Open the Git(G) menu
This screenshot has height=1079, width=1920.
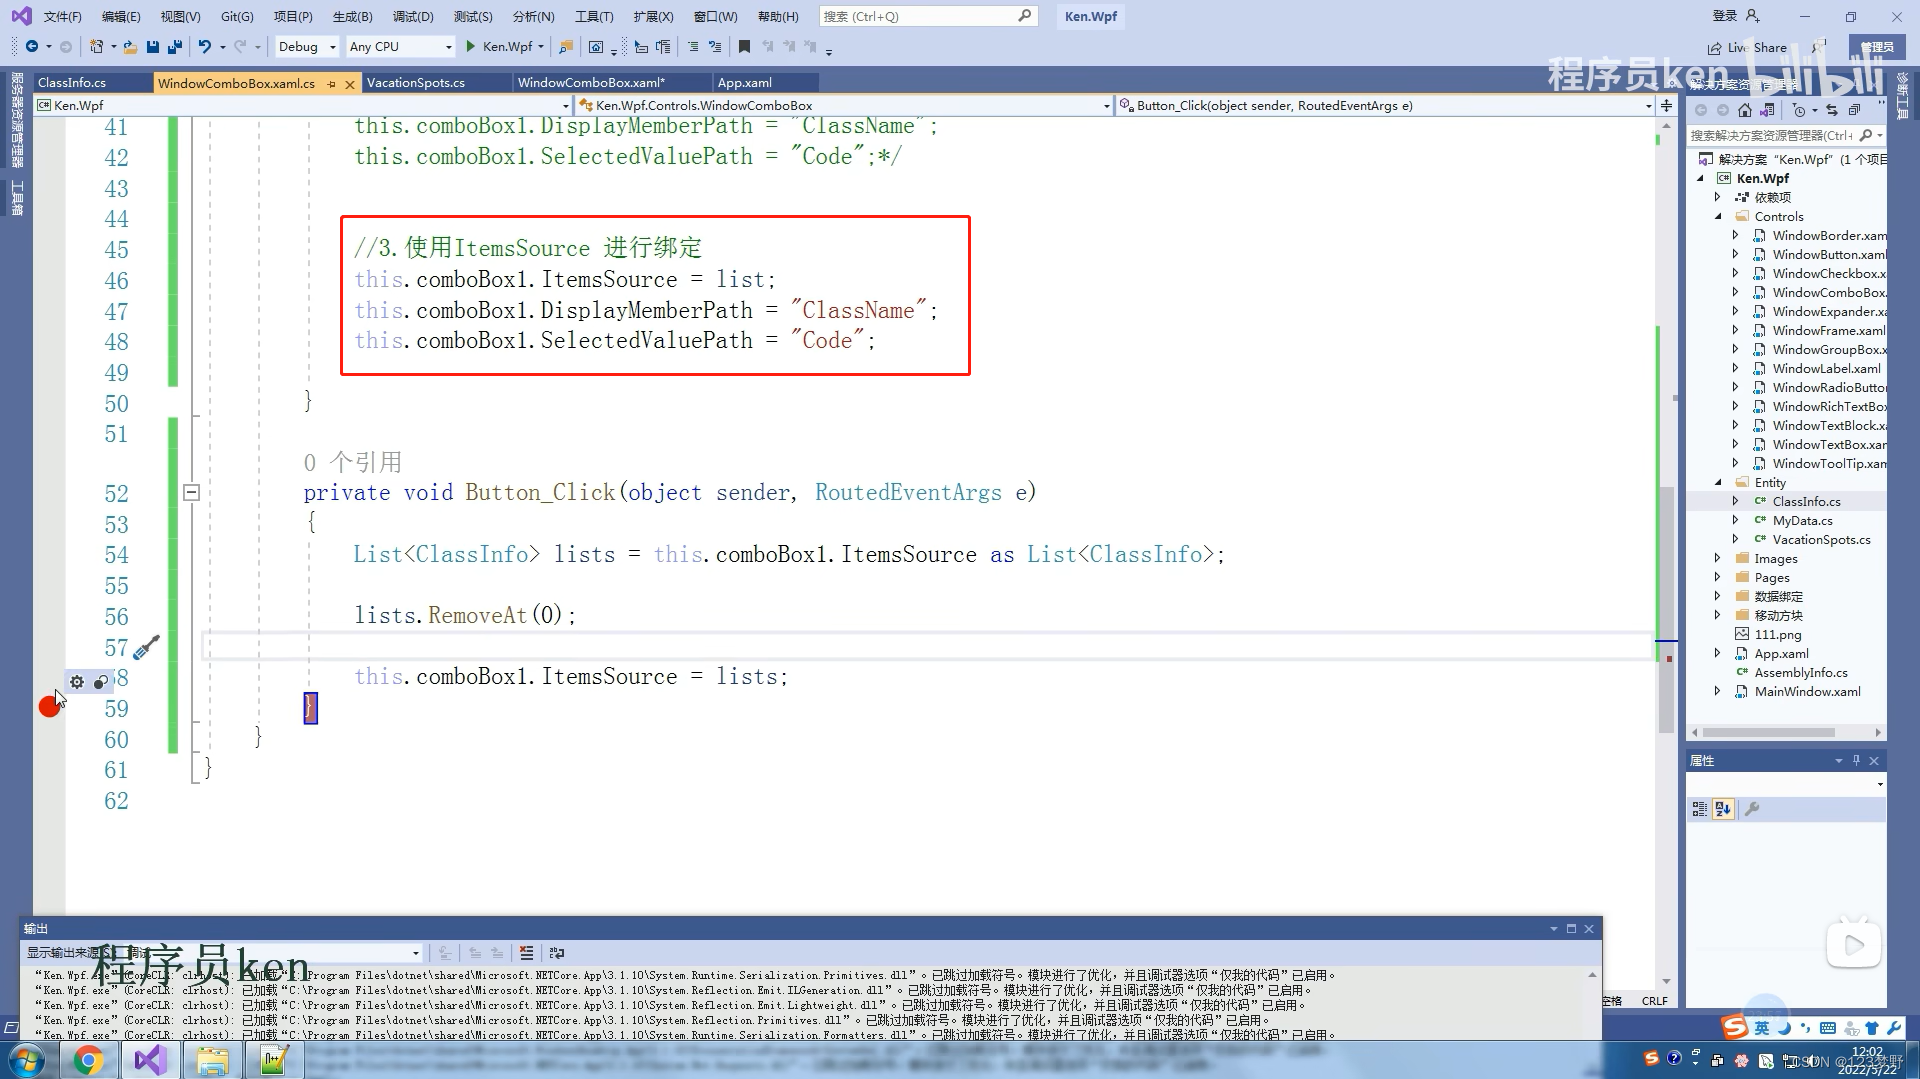coord(237,16)
